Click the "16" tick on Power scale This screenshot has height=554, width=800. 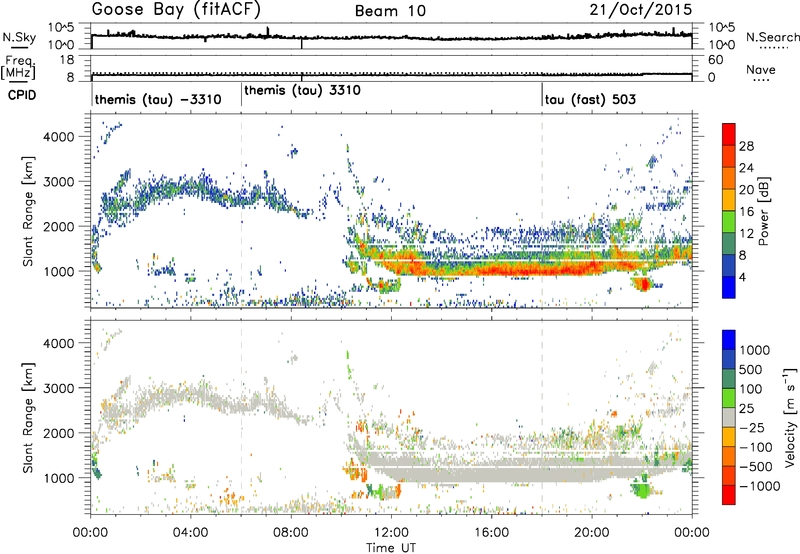[746, 212]
